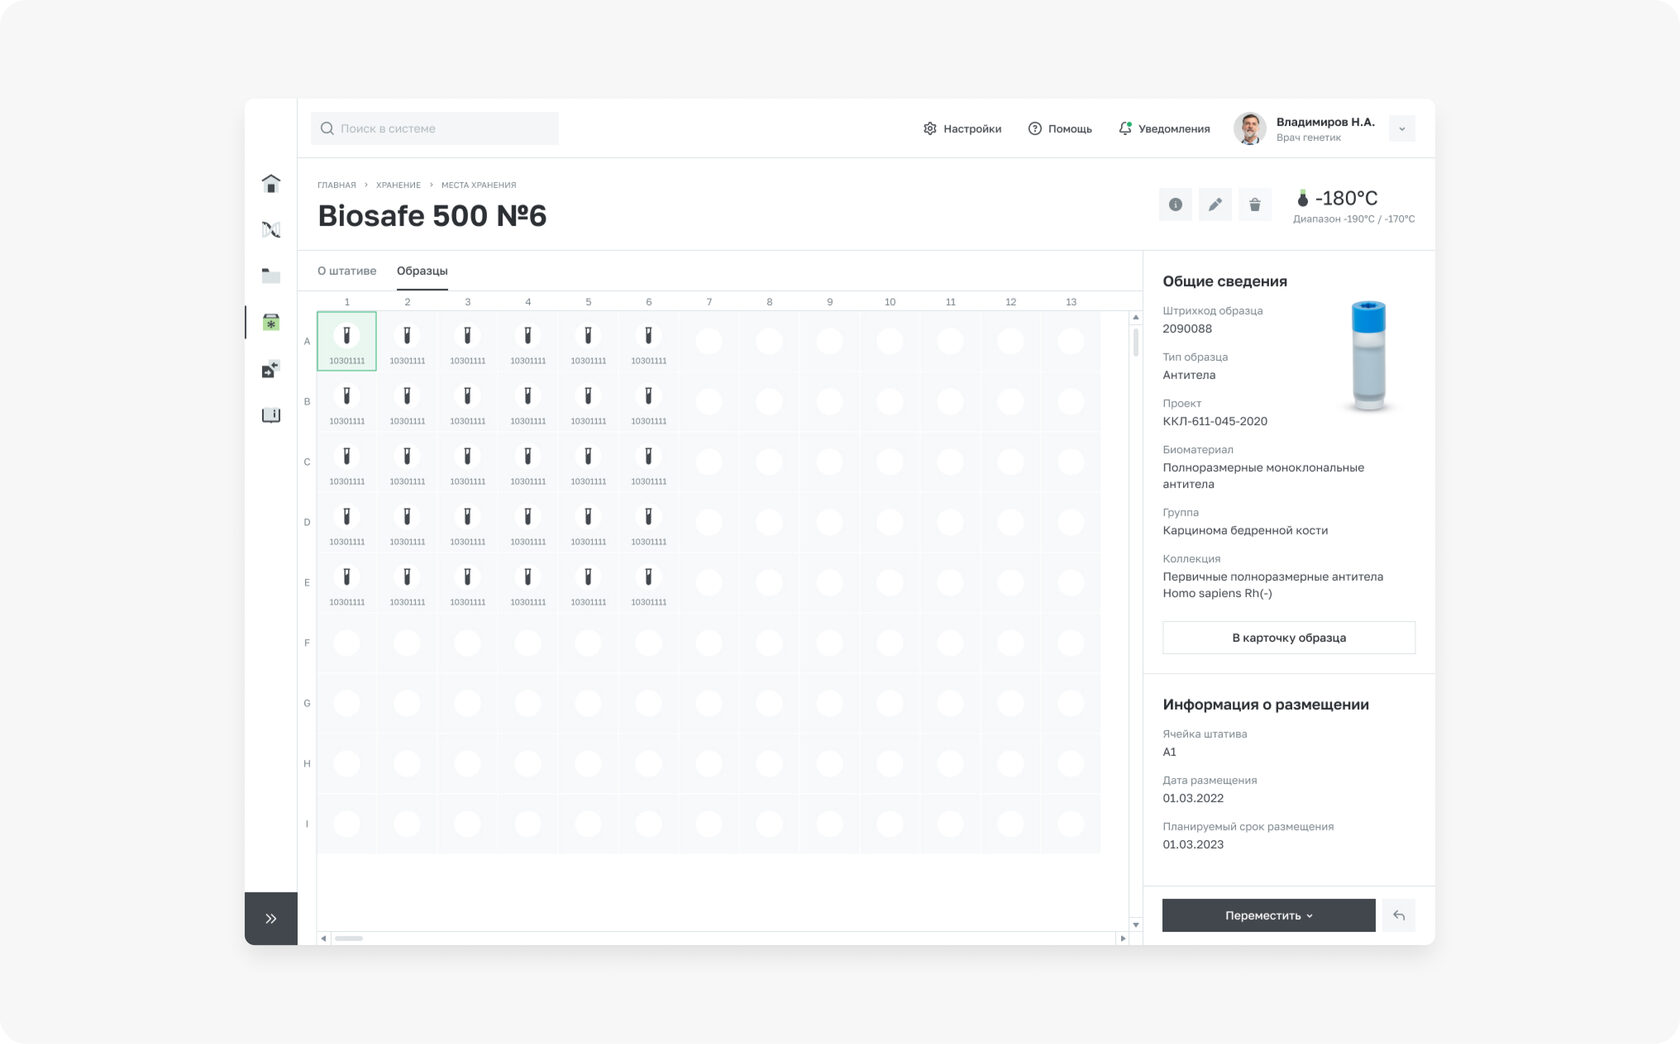The height and width of the screenshot is (1044, 1680).
Task: Click horizontal scrollbar left arrow
Action: [323, 938]
